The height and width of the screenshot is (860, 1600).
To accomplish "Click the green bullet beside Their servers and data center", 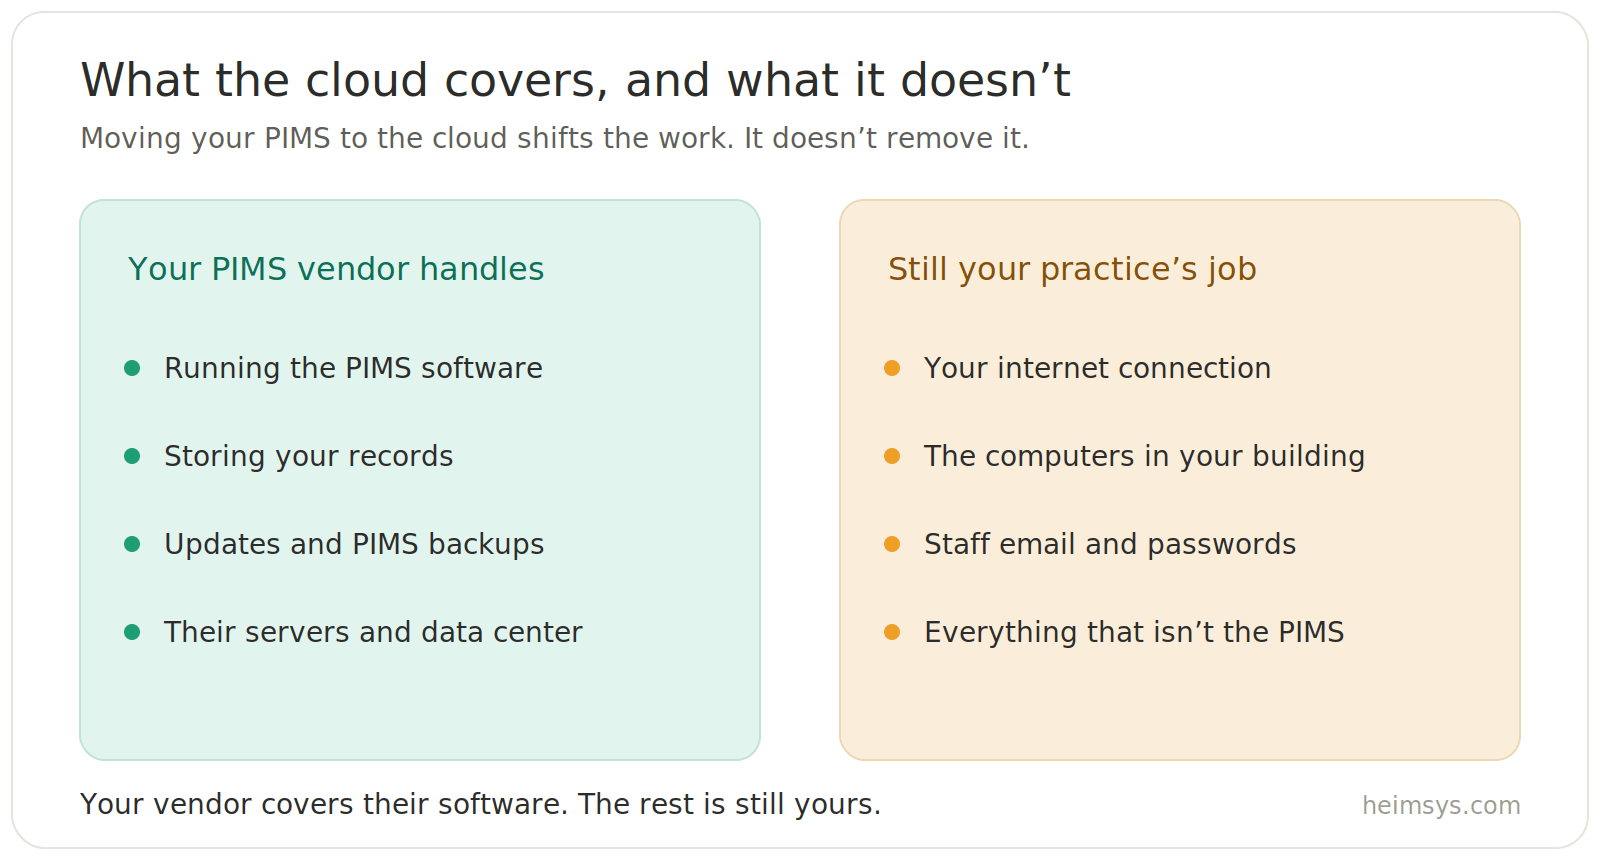I will pos(132,632).
